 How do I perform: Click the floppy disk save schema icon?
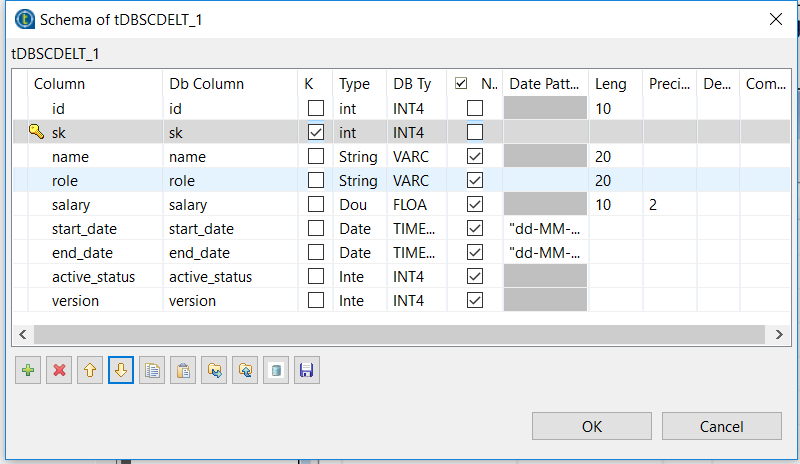(x=307, y=371)
